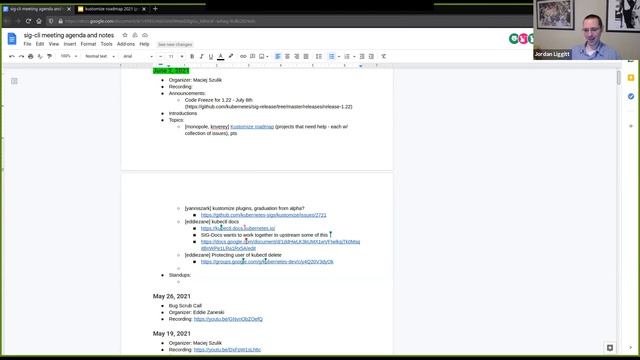Open the Normal text style dropdown

(100, 56)
